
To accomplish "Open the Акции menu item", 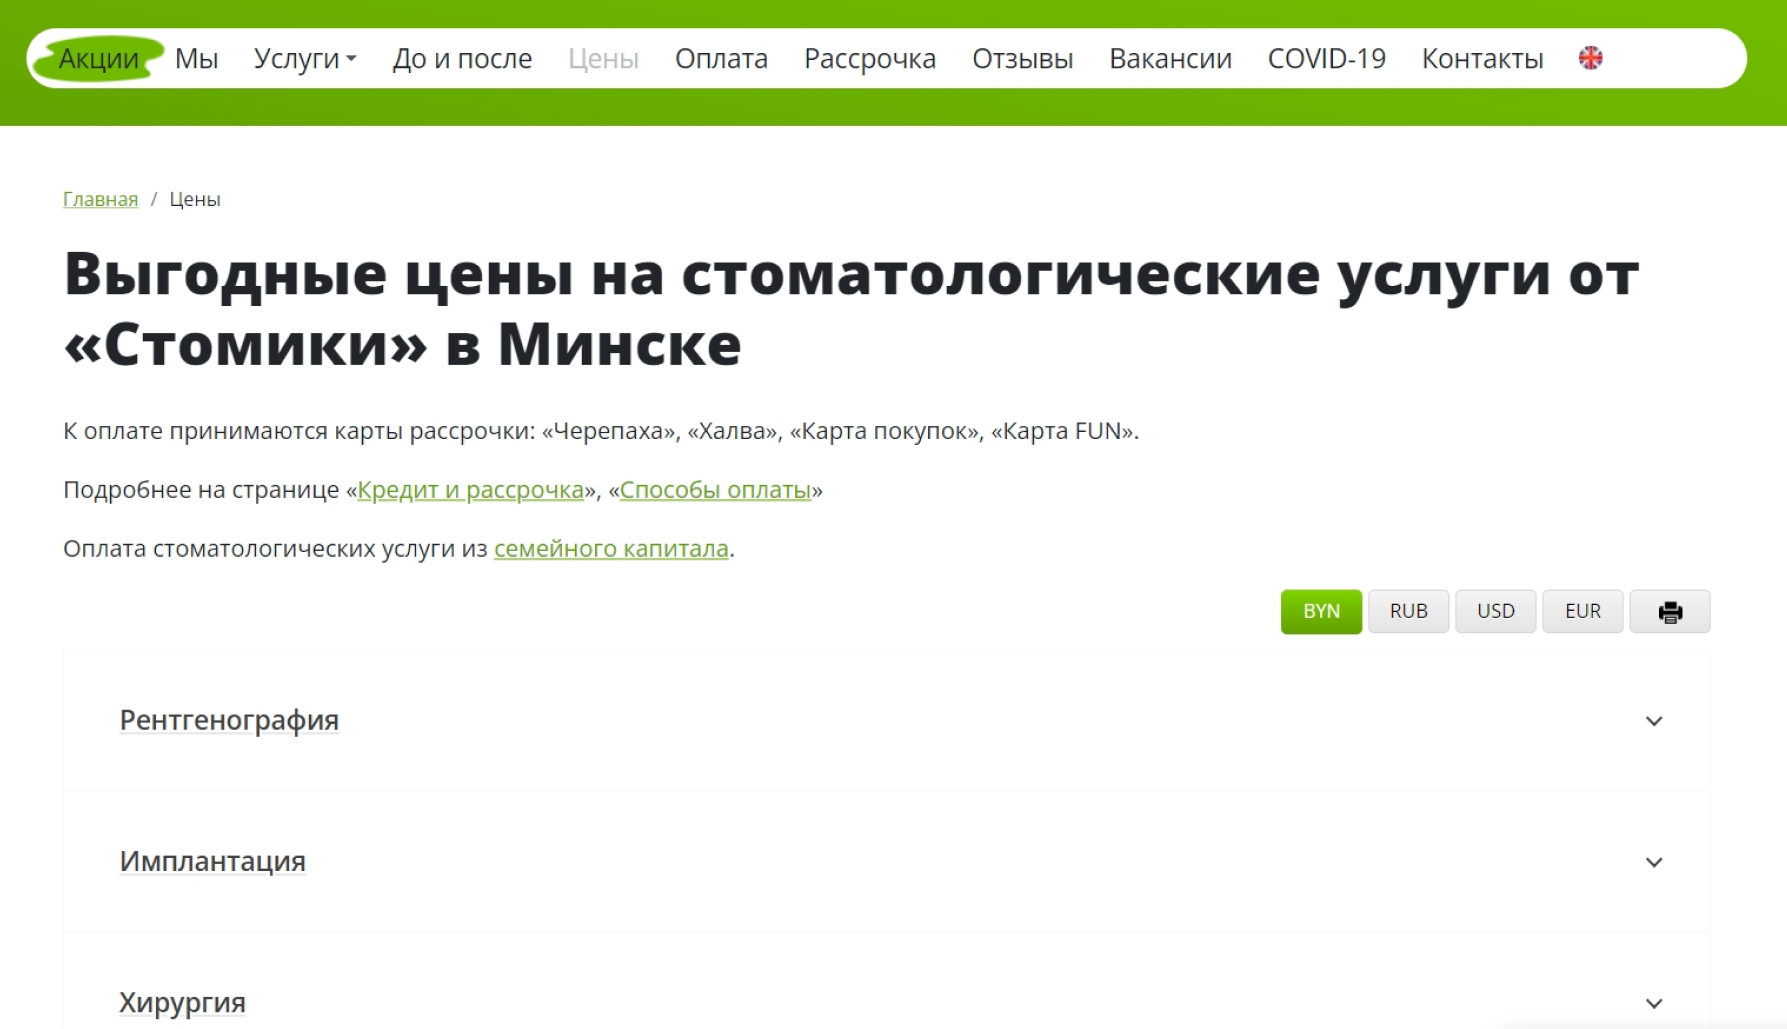I will click(x=98, y=59).
